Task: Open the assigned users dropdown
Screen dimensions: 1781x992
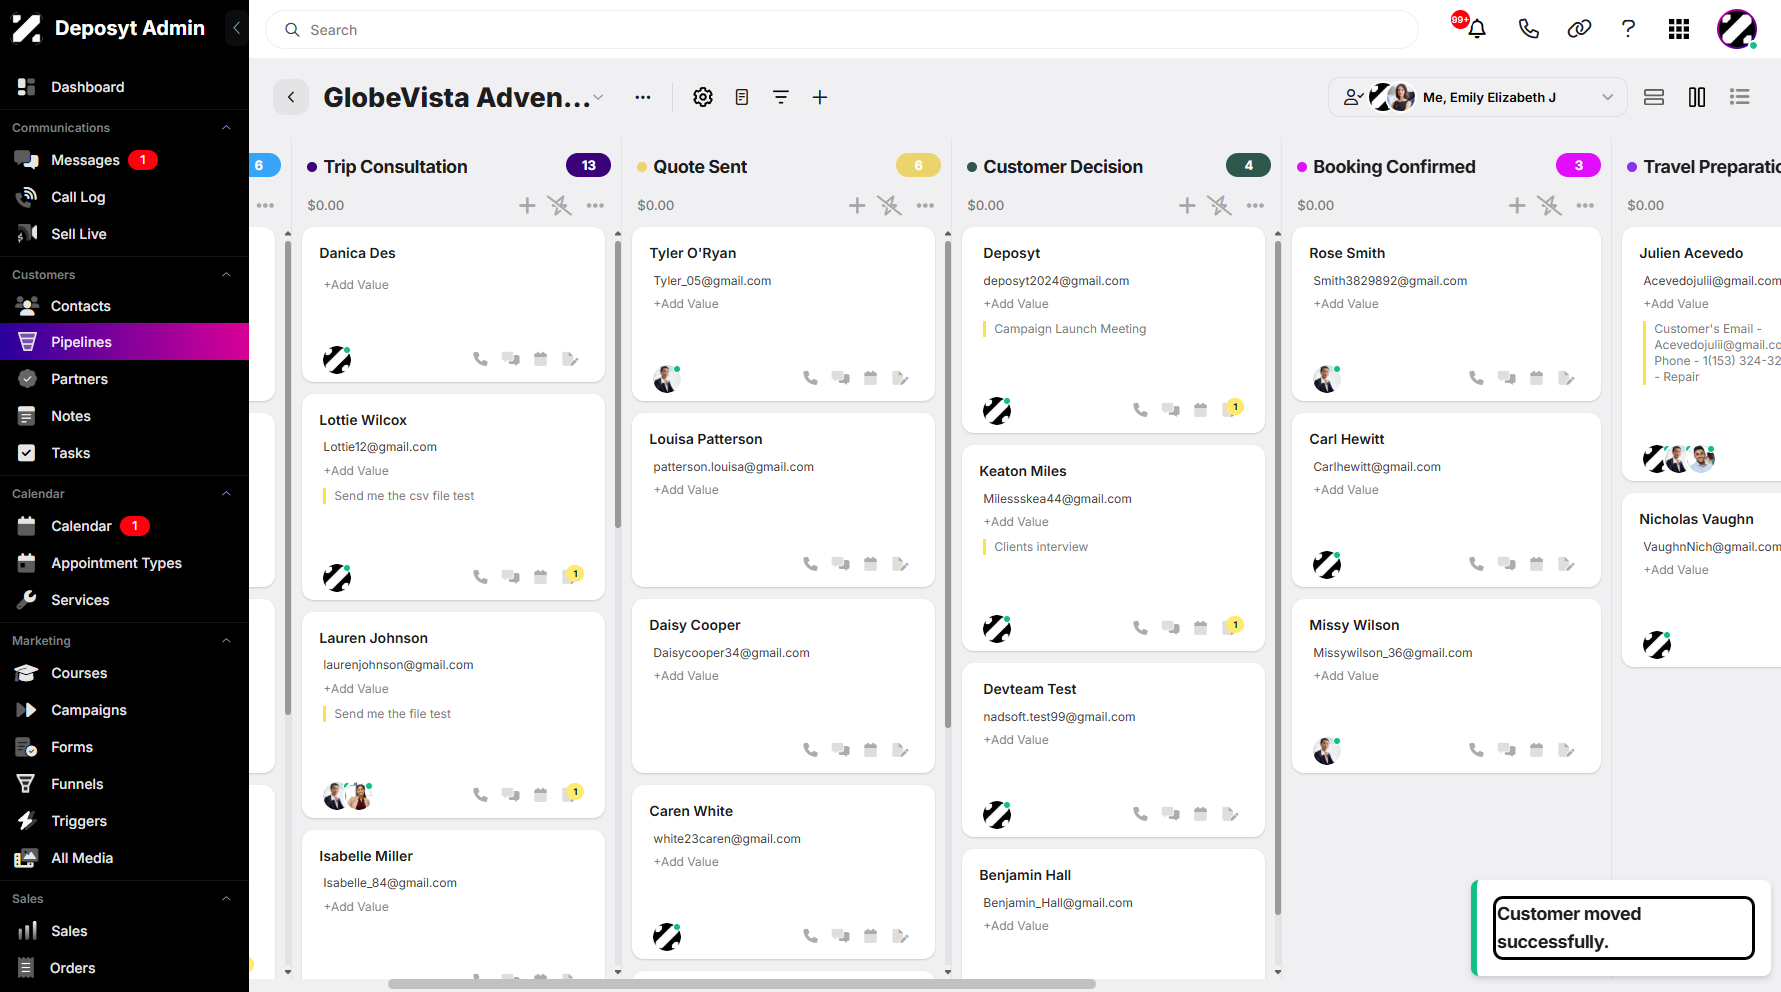Action: coord(1478,97)
